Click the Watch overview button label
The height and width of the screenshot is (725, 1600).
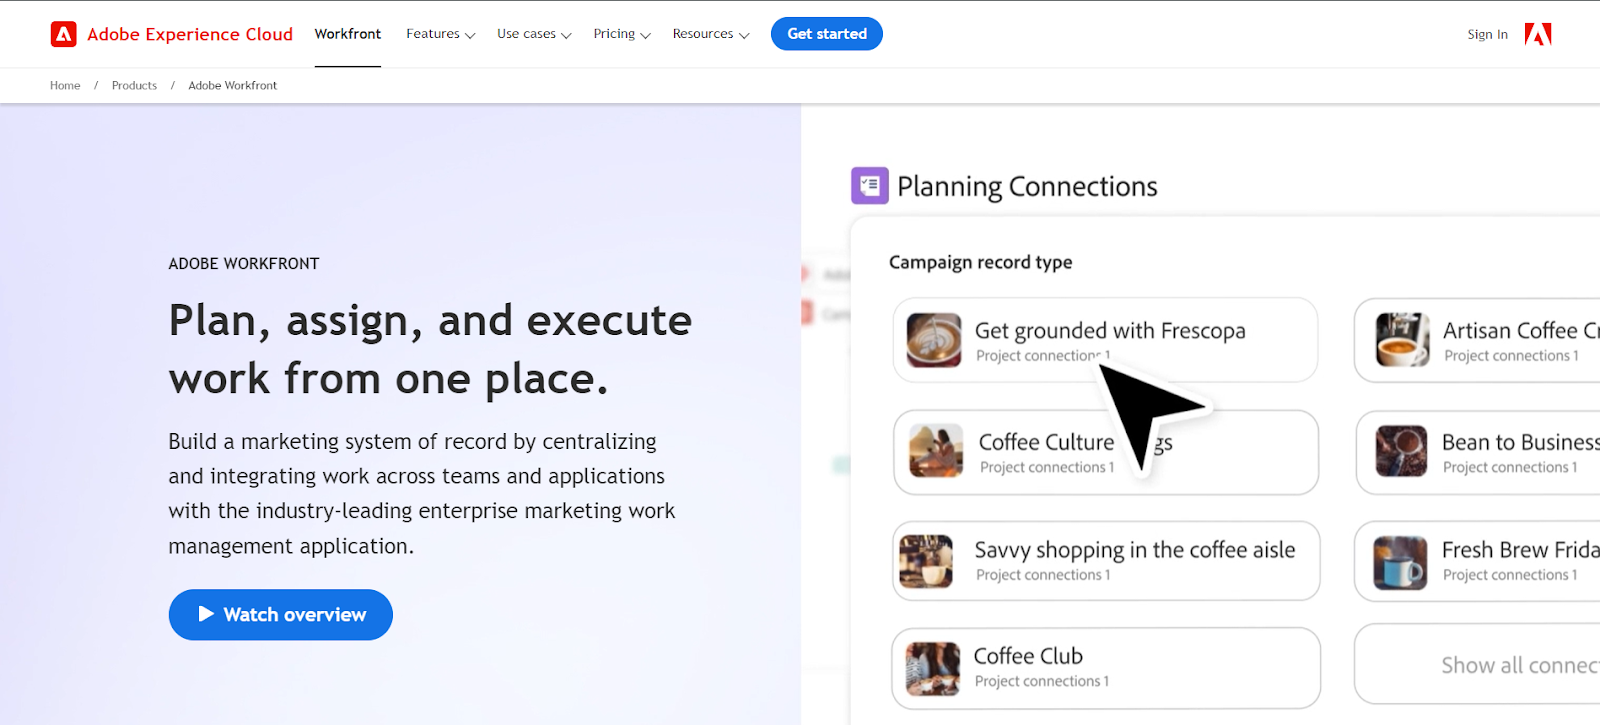pos(295,614)
